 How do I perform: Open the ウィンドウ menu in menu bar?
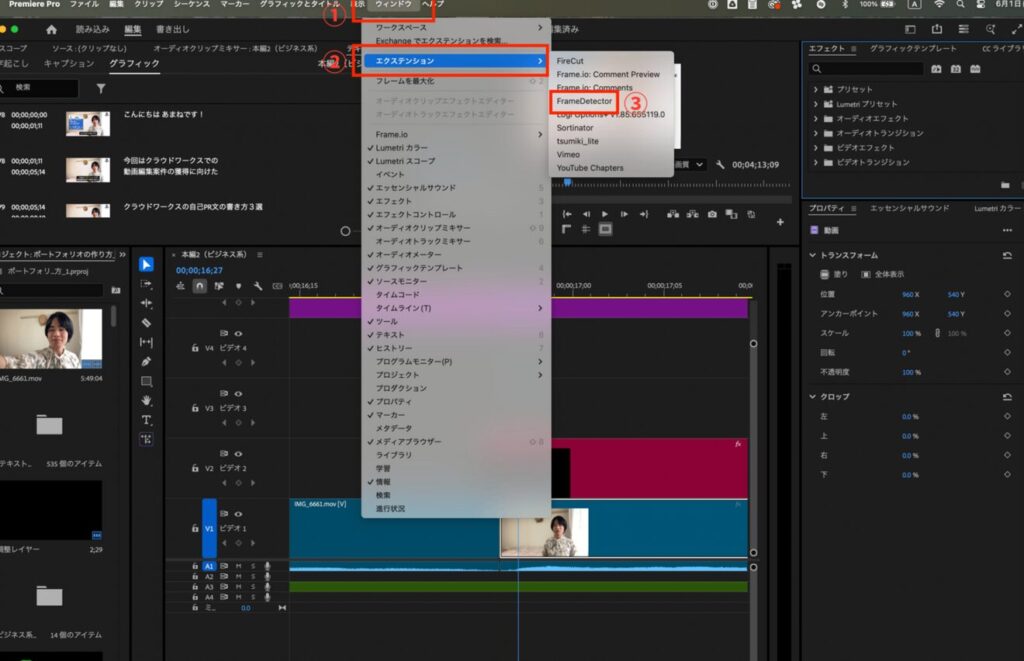click(393, 5)
